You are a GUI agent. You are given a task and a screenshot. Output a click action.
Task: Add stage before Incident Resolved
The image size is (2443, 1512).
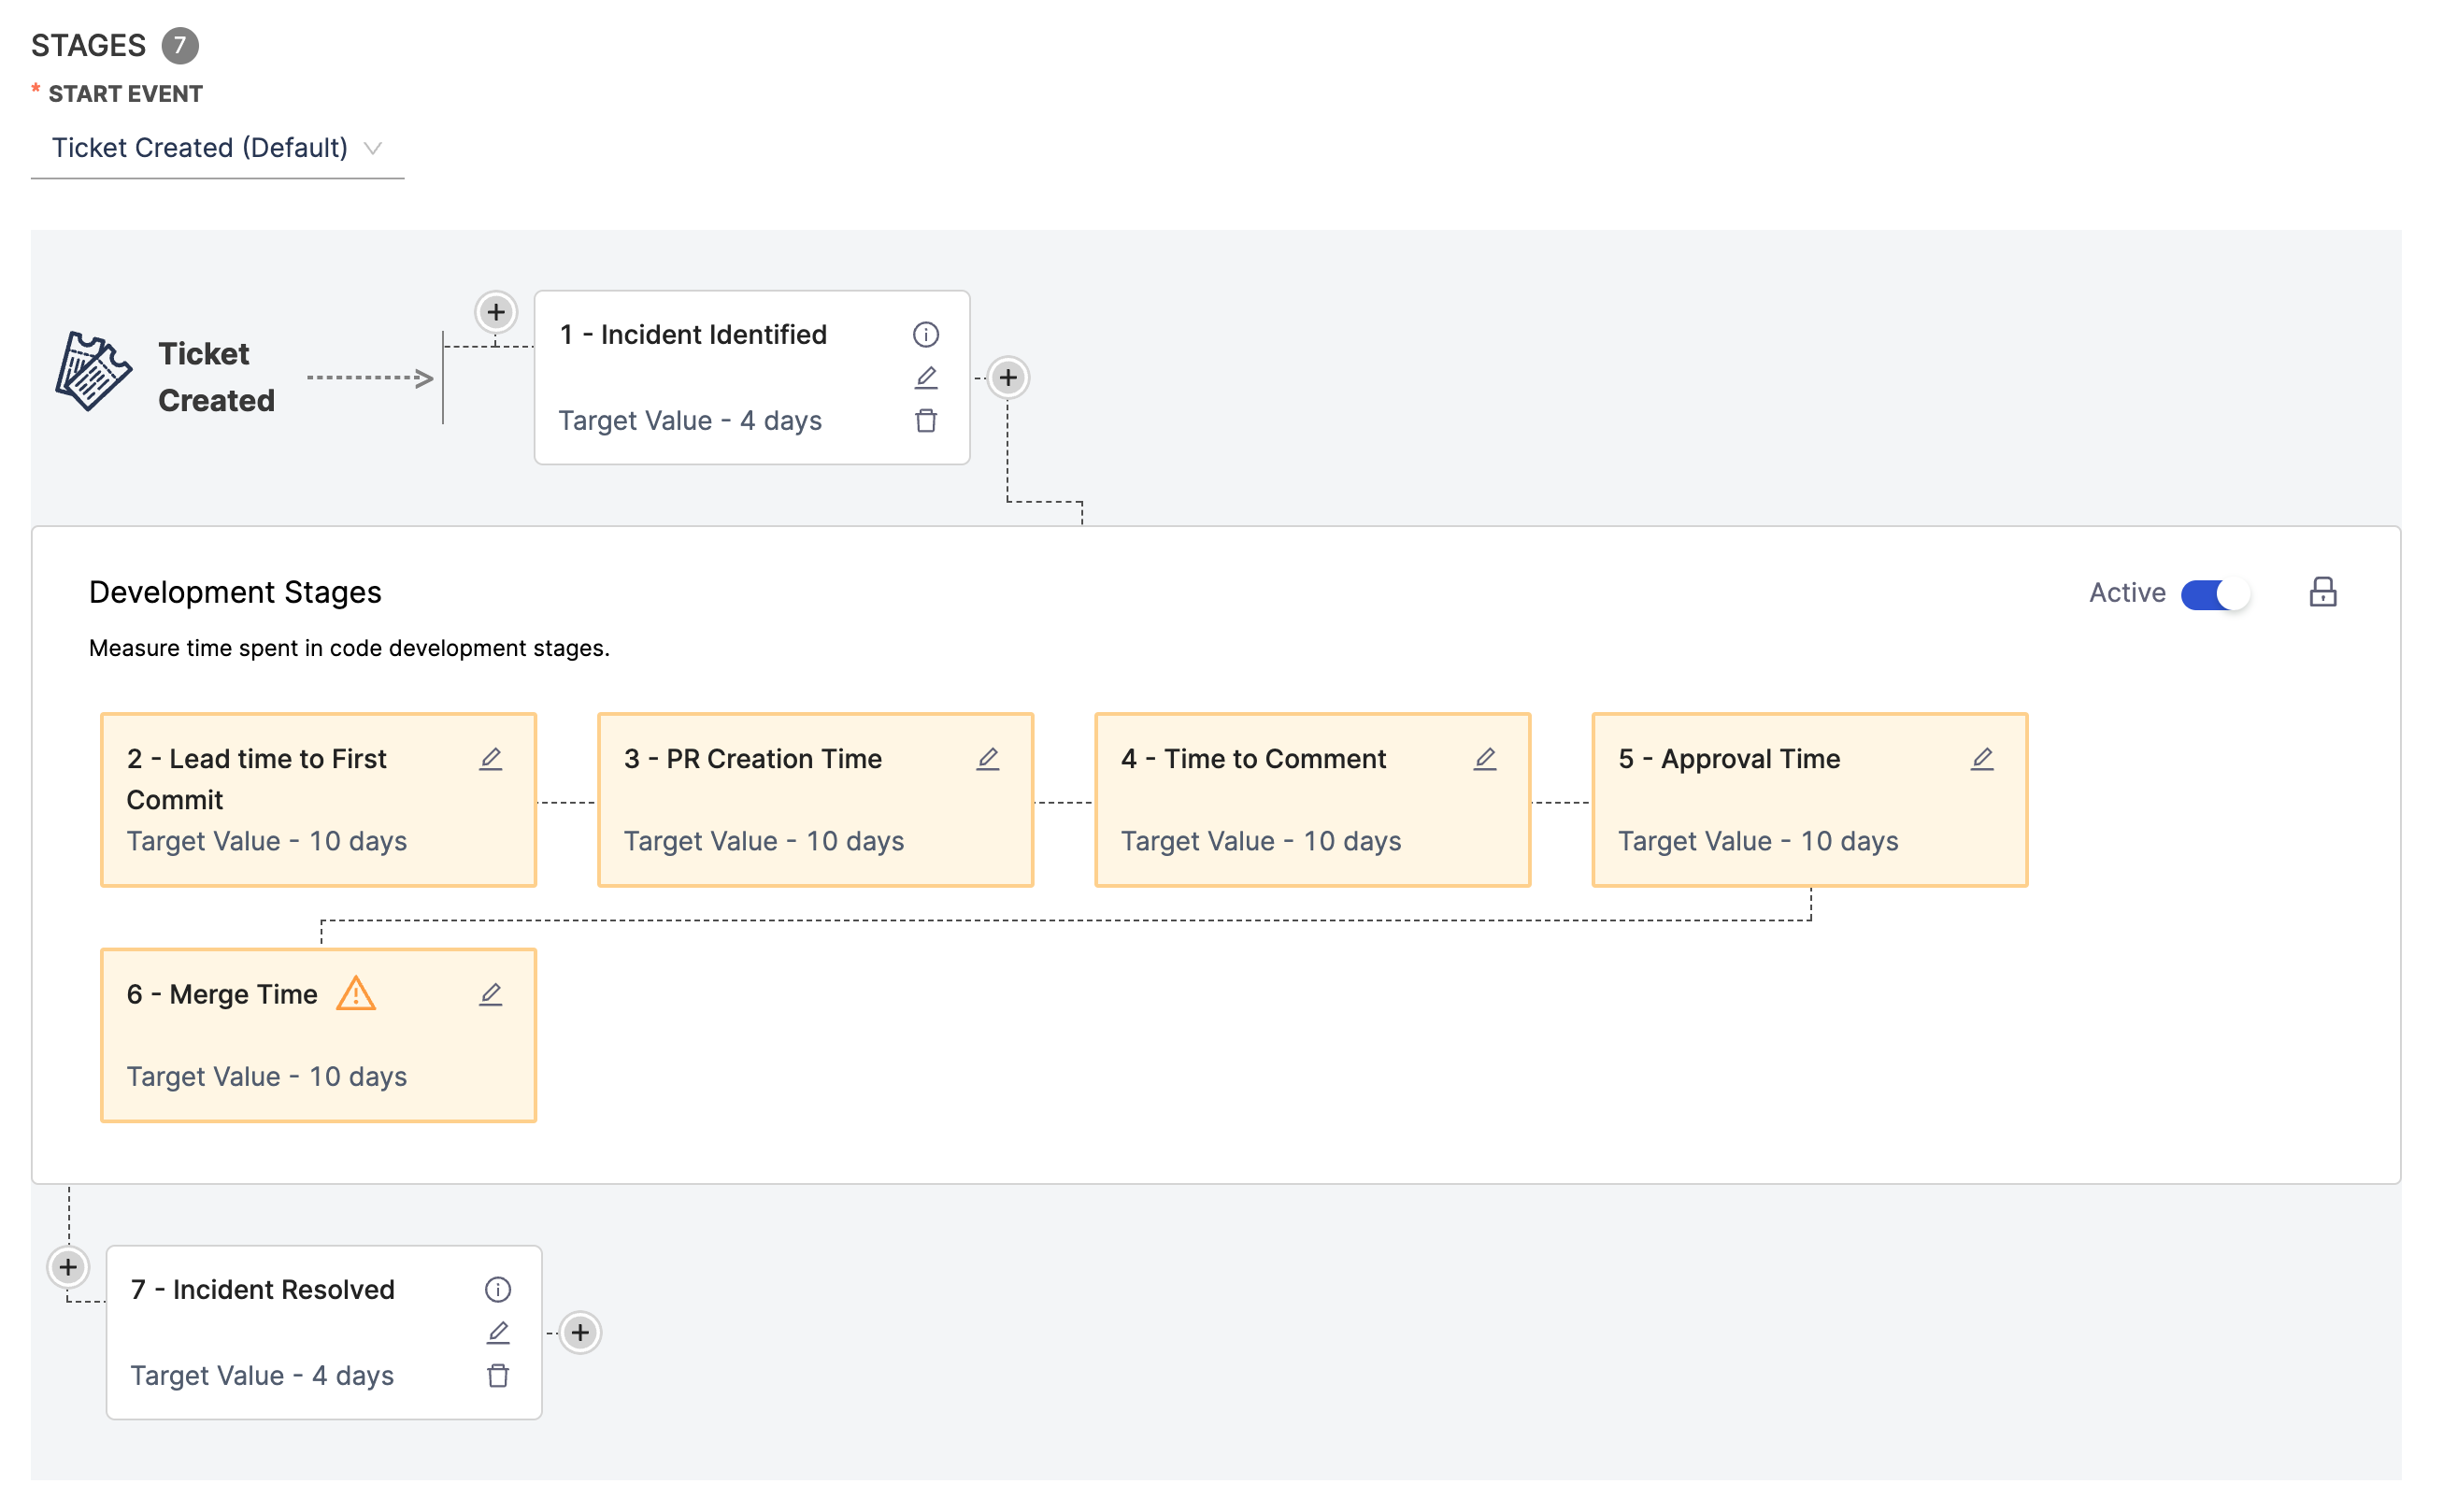coord(68,1267)
